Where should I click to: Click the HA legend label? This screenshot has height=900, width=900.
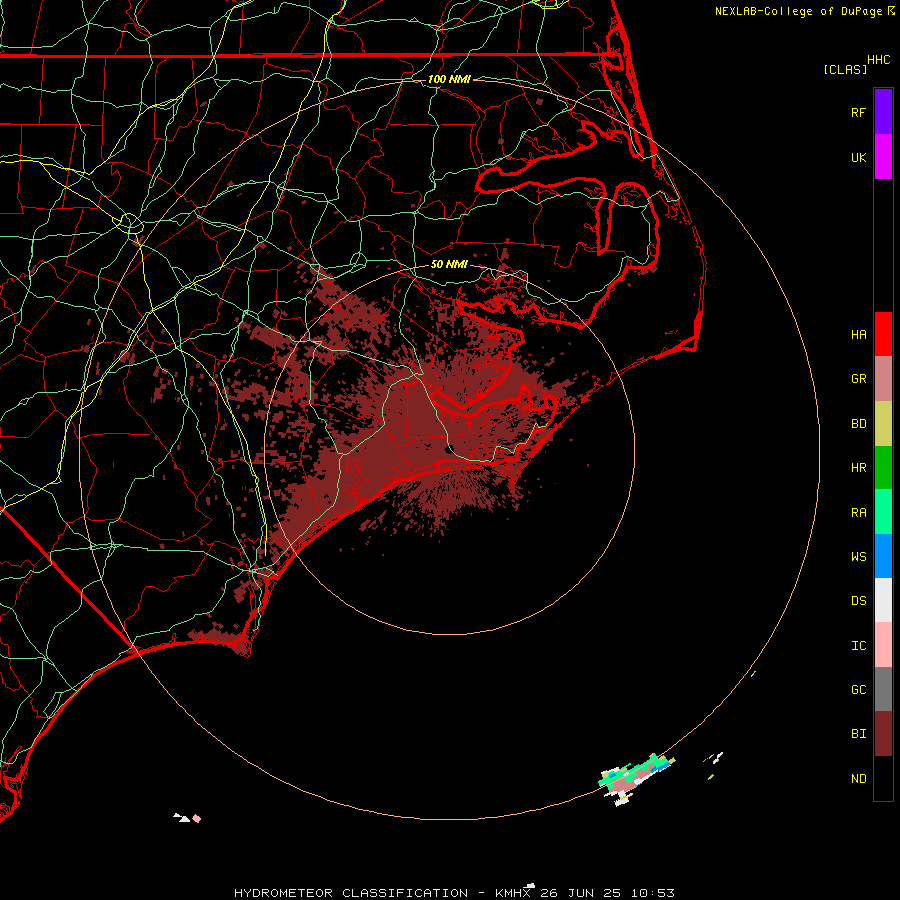858,334
